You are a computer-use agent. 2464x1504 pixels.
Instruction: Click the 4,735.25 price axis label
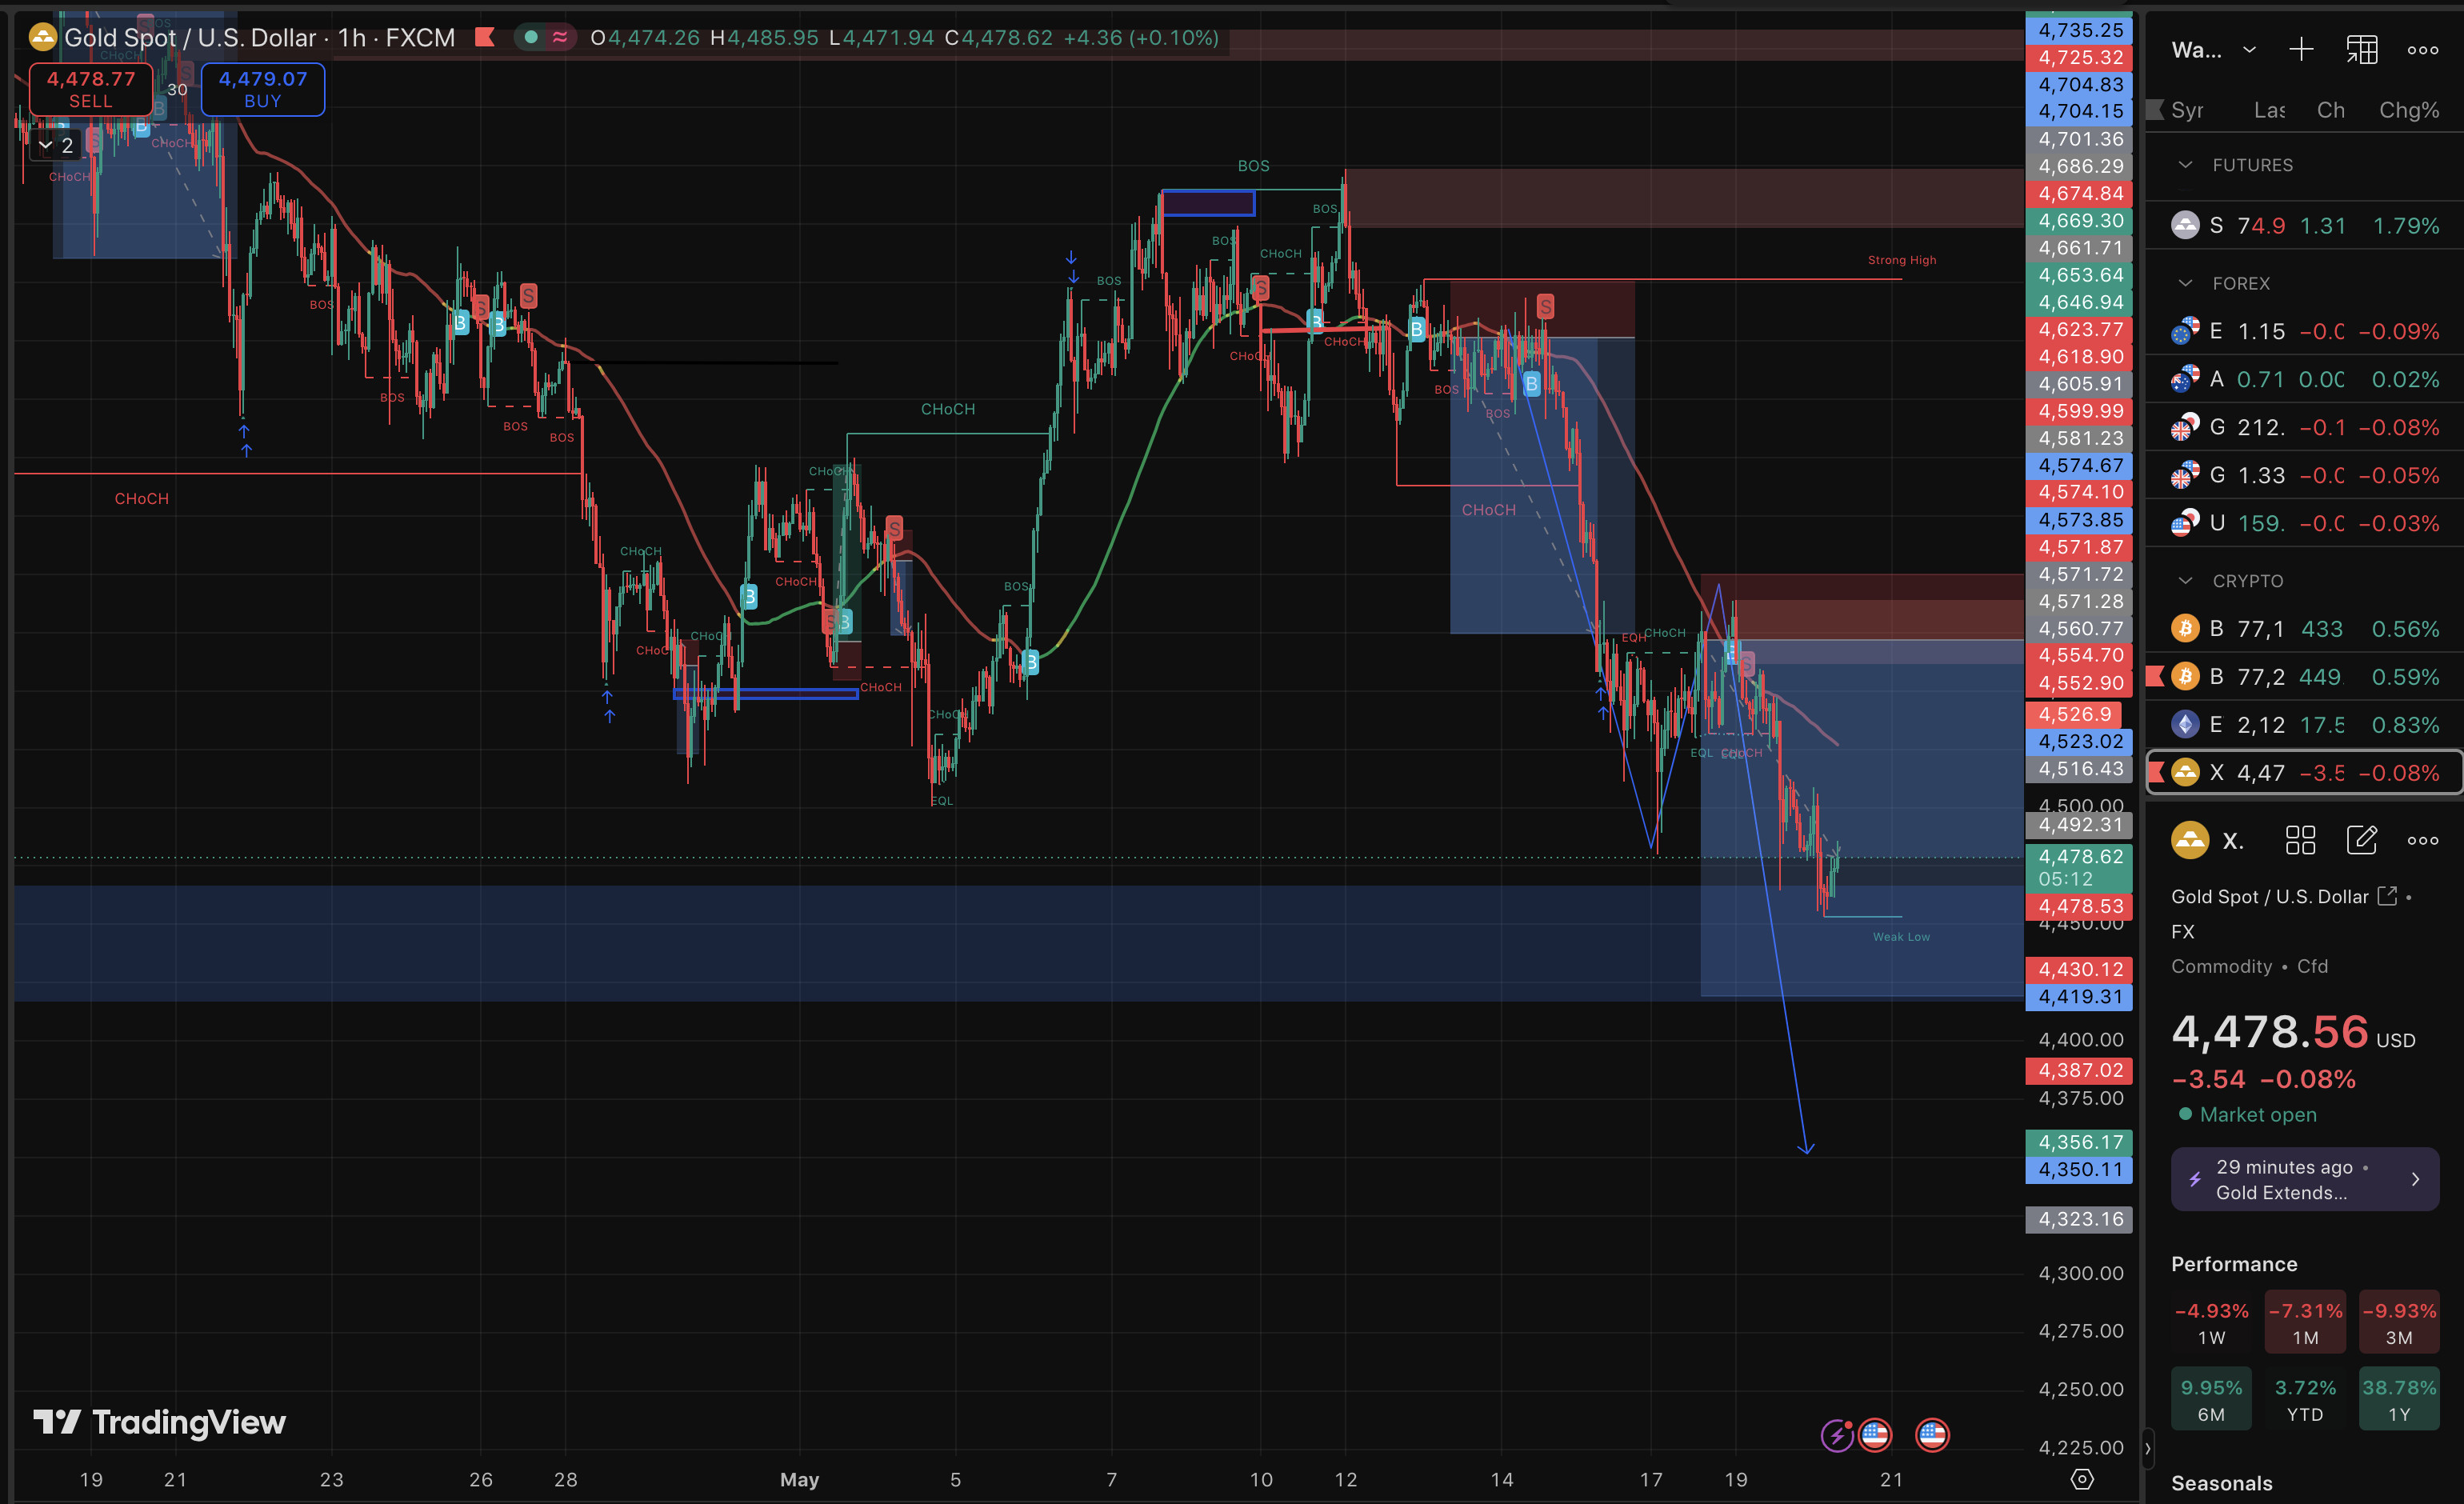tap(2079, 30)
